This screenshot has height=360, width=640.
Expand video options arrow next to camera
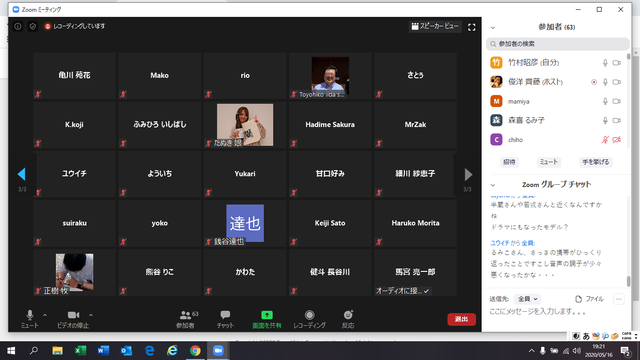point(91,315)
